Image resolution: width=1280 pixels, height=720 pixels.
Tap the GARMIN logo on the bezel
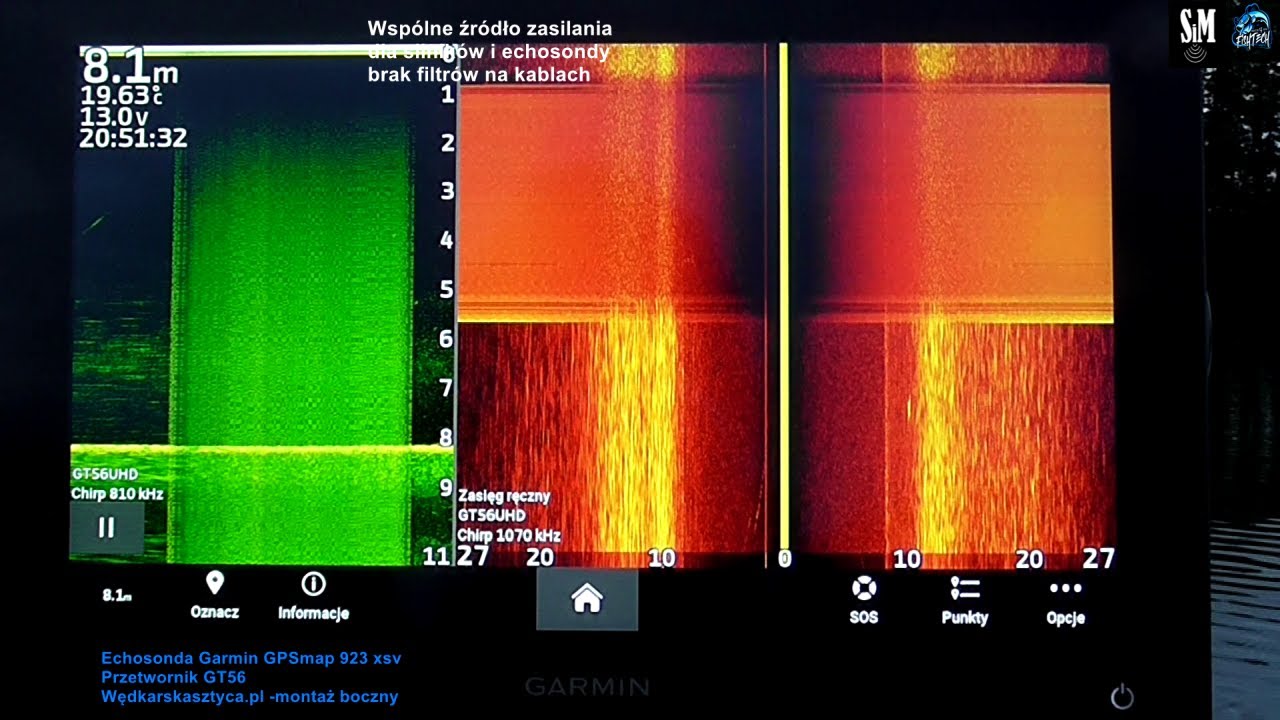tap(587, 687)
